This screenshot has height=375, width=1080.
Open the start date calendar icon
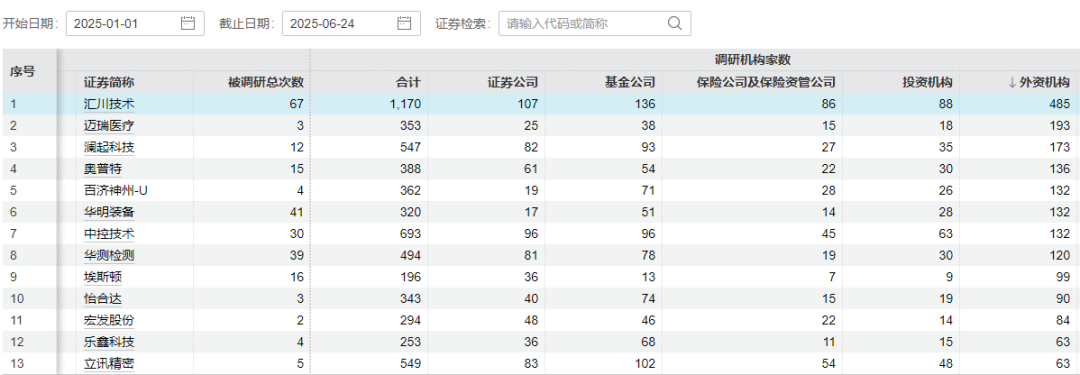point(188,23)
